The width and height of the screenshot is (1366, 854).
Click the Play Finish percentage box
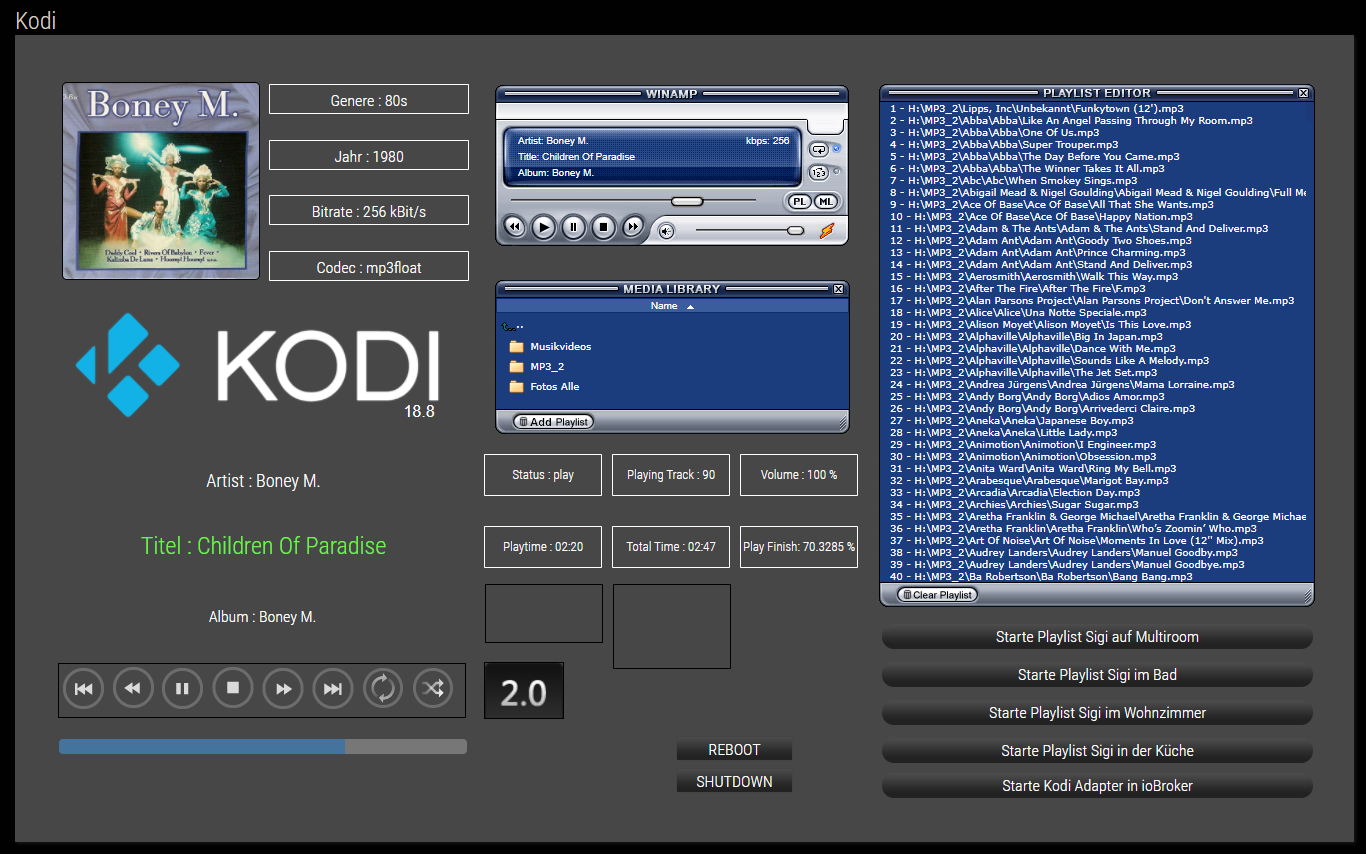(x=799, y=547)
